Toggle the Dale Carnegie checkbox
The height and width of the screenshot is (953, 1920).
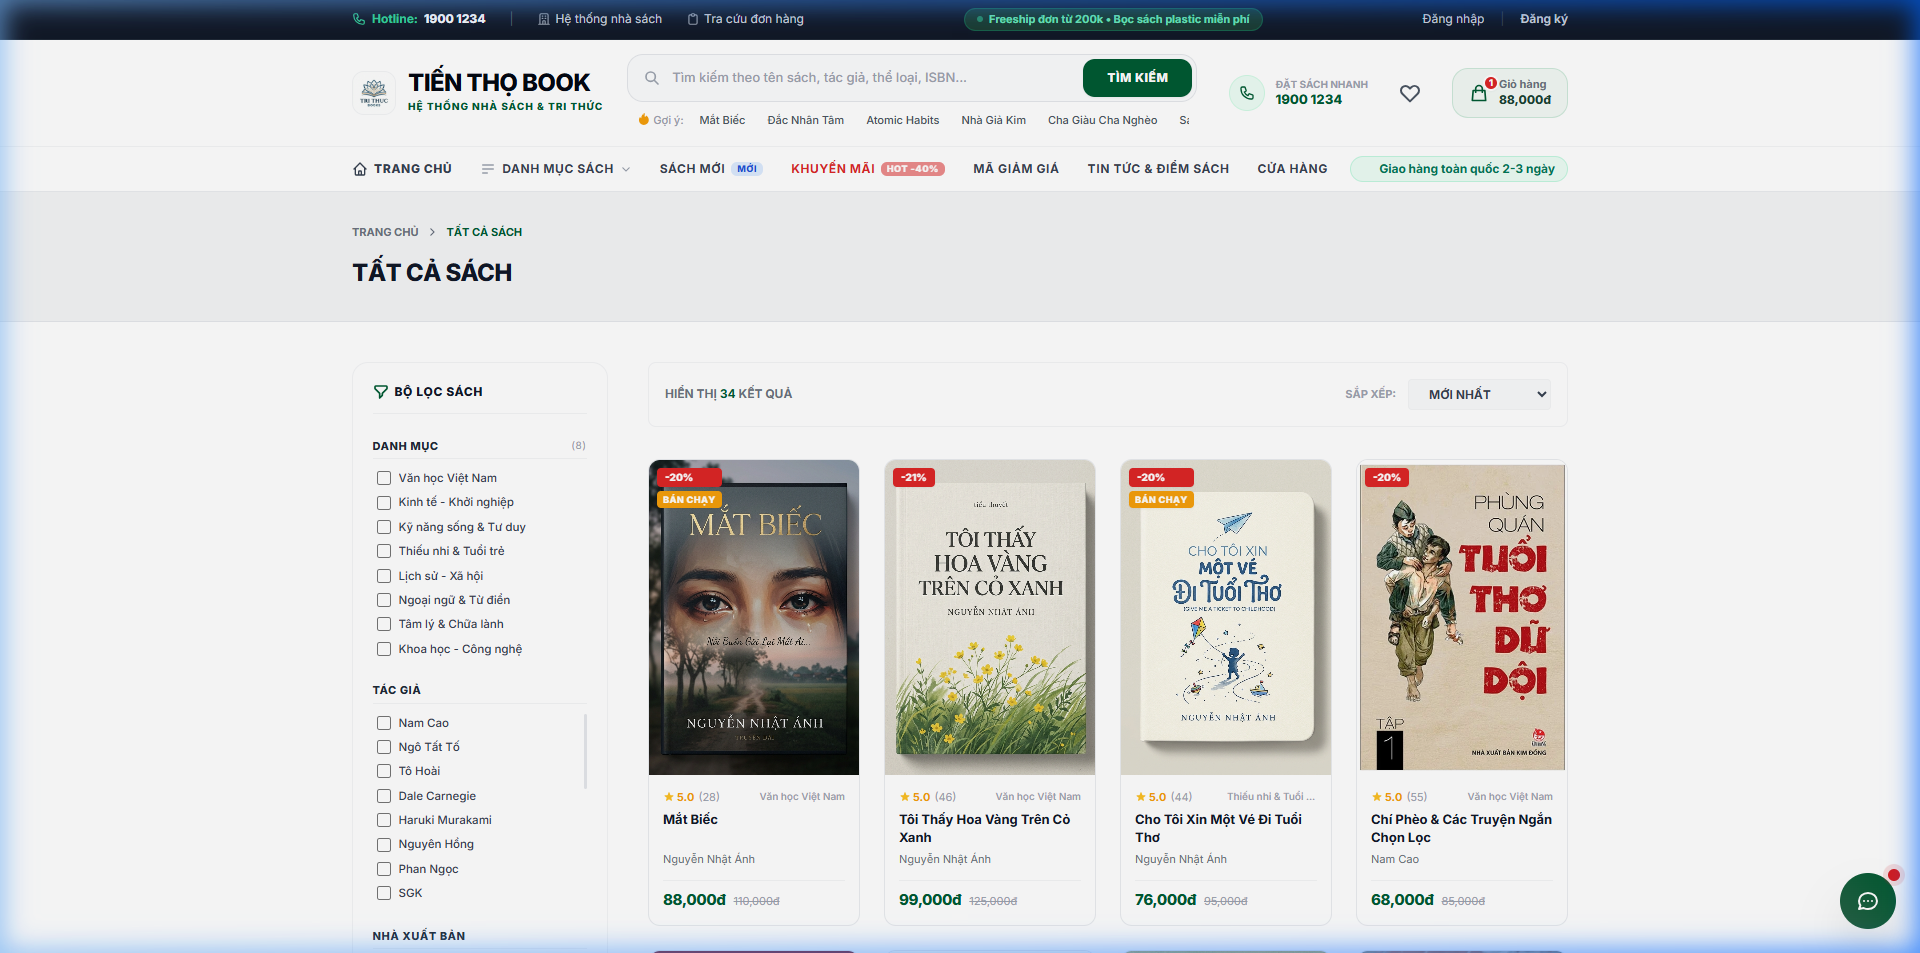[384, 796]
